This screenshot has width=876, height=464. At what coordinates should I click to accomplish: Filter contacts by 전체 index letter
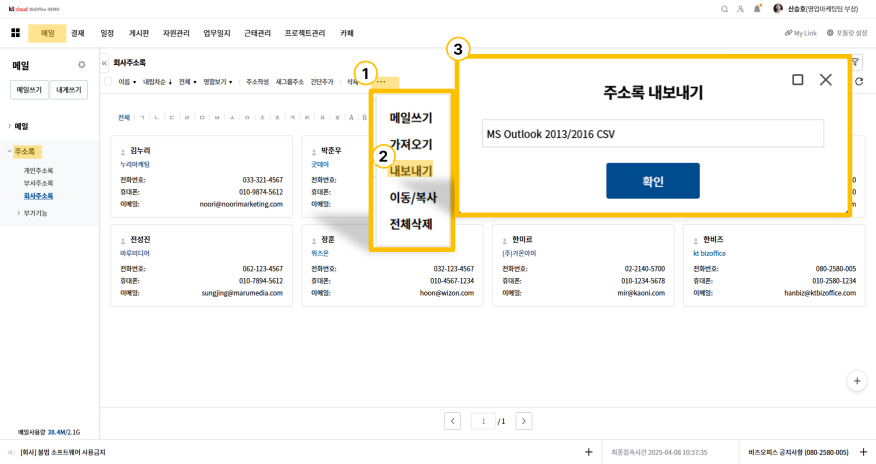point(123,117)
